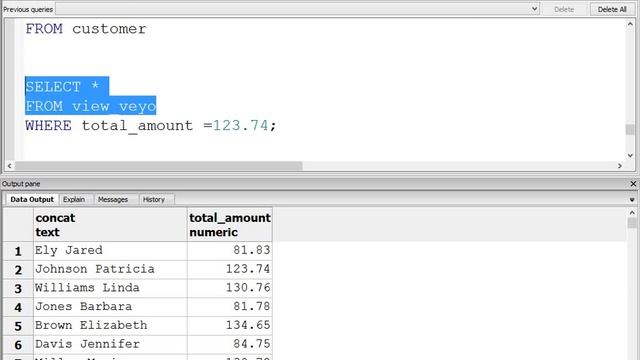Click the editor horizontal scrollbar thumb

(x=158, y=166)
